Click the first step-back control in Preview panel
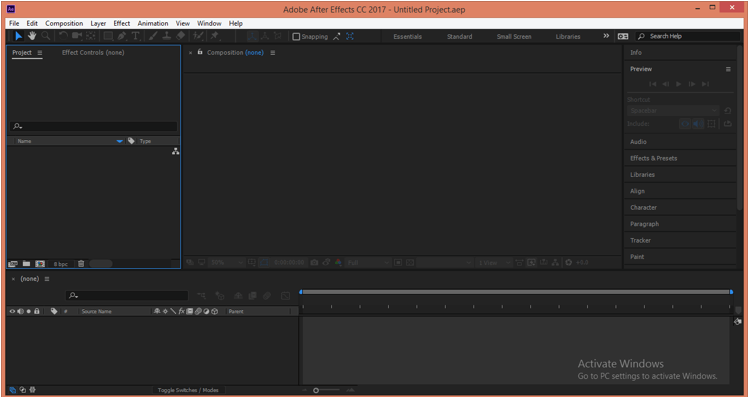751x401 pixels. click(x=652, y=84)
